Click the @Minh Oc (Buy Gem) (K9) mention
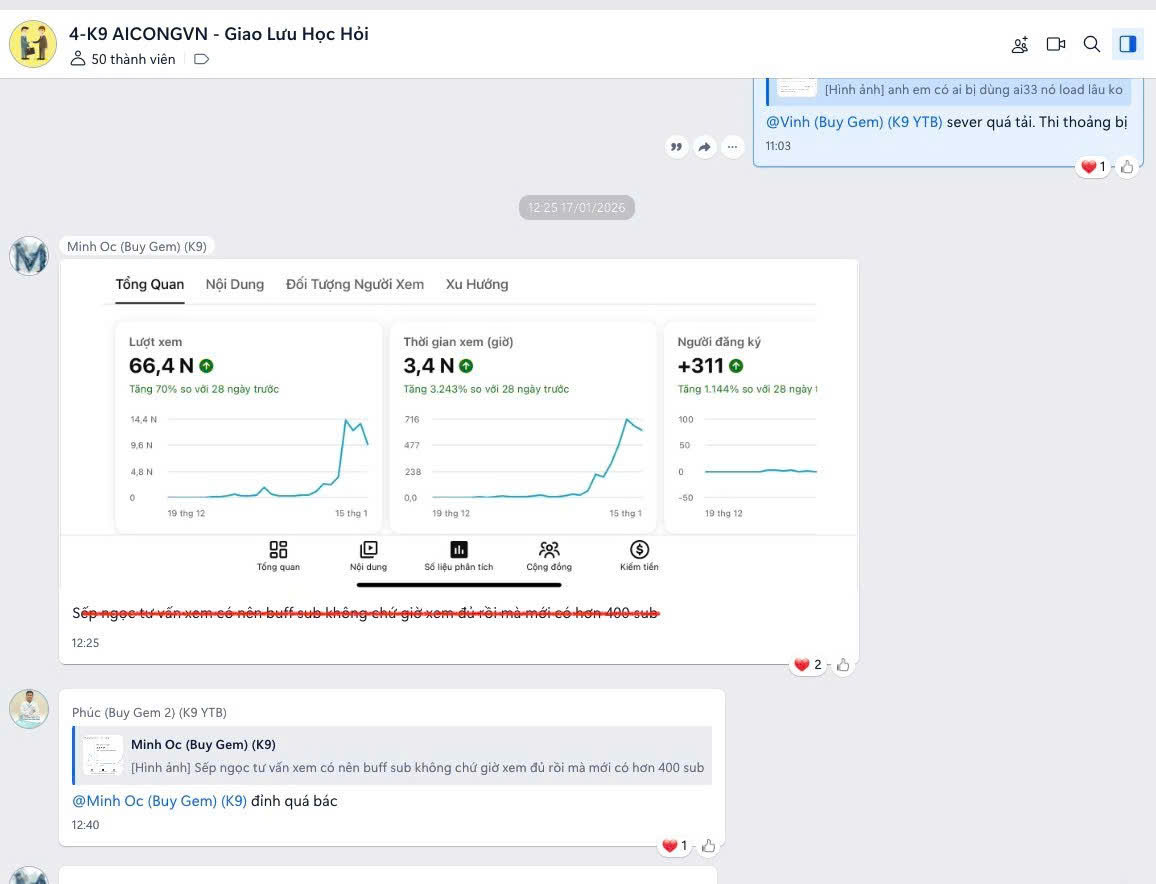Viewport: 1156px width, 884px height. click(159, 801)
